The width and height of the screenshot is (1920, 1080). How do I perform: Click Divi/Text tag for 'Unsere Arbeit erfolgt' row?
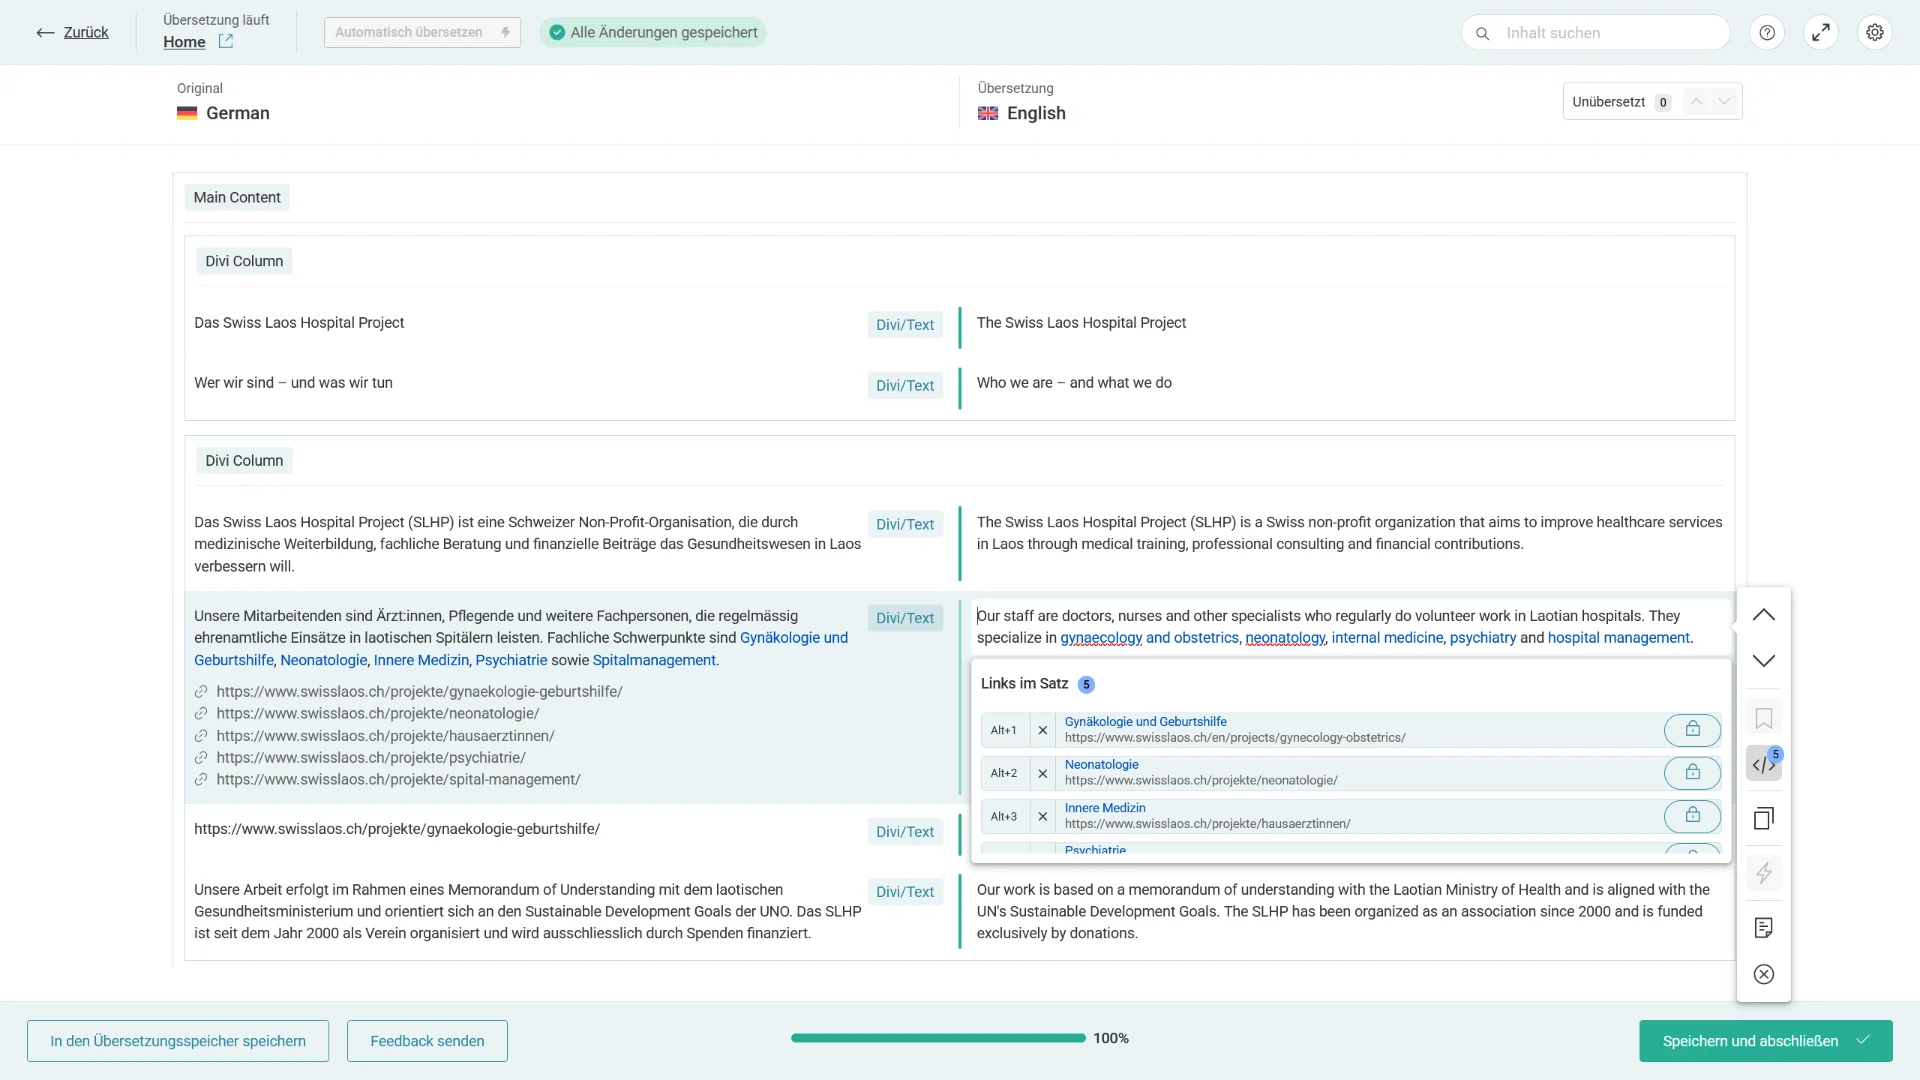tap(905, 892)
